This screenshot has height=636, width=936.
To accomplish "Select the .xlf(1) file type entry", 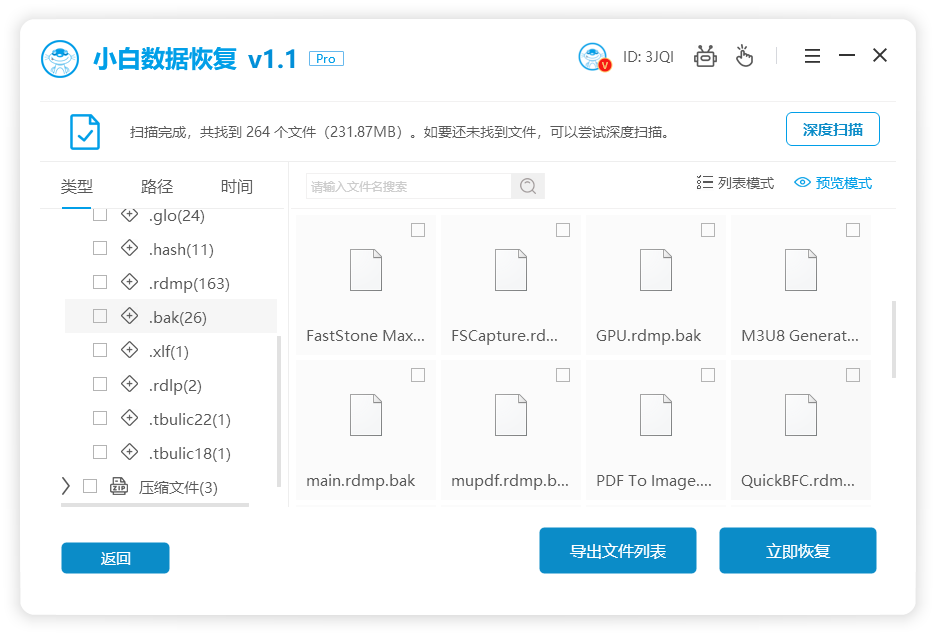I will pyautogui.click(x=168, y=351).
